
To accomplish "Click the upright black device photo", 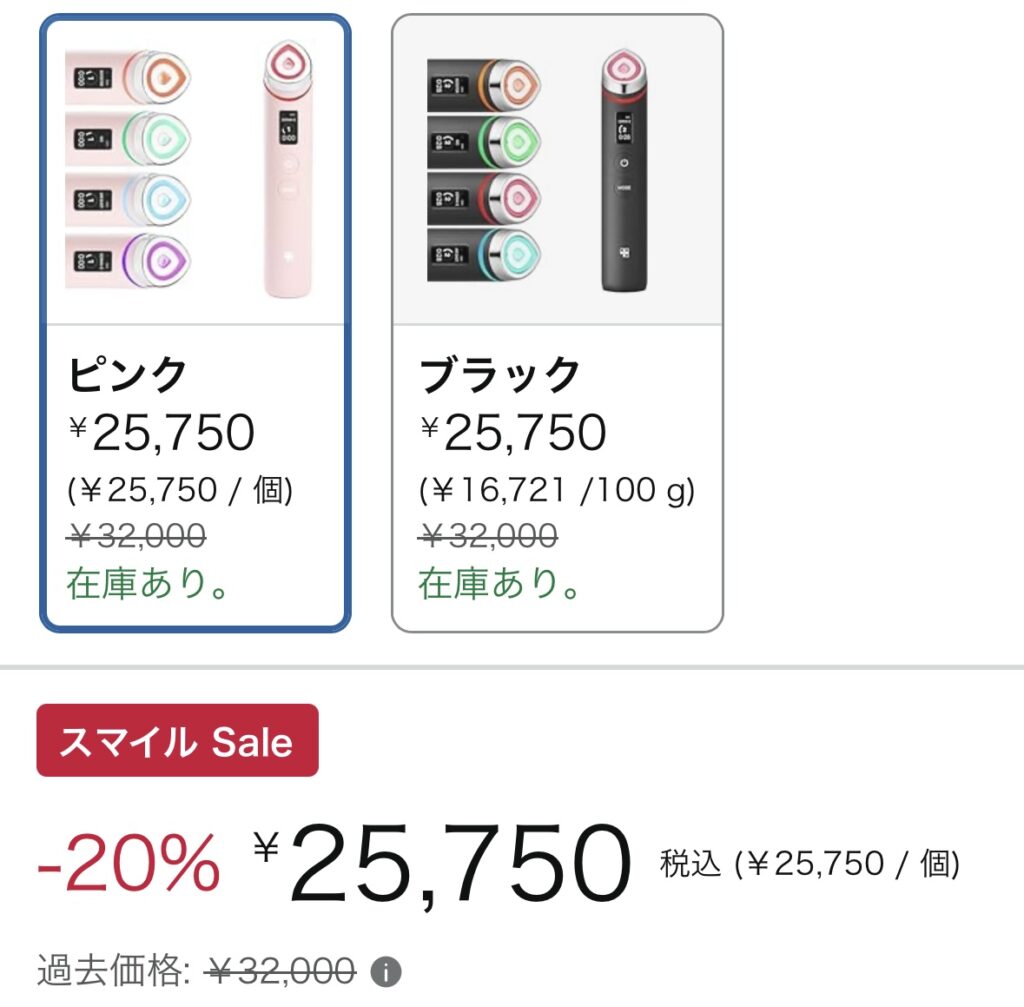I will 625,170.
